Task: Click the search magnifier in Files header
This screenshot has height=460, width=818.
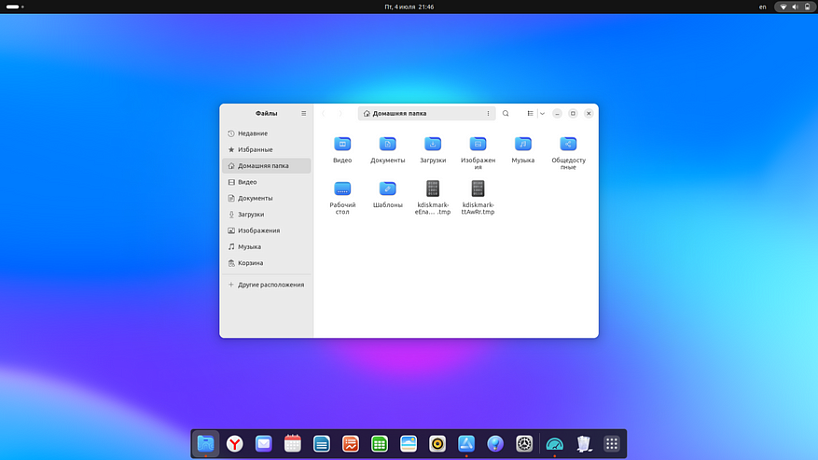Action: tap(506, 114)
